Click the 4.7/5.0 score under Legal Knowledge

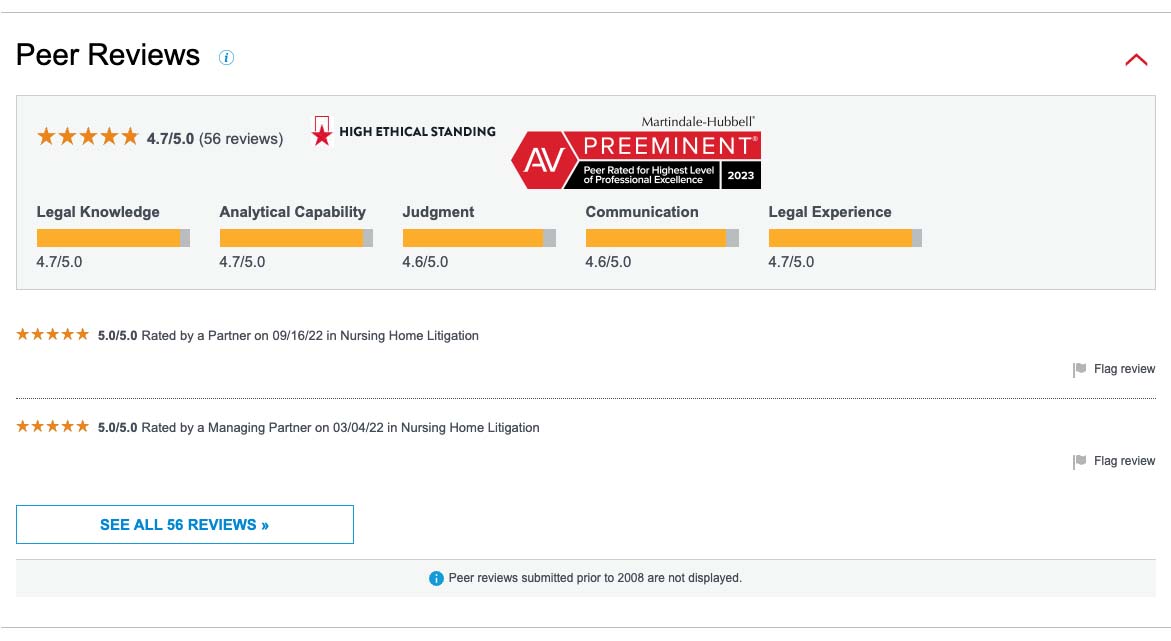(60, 262)
